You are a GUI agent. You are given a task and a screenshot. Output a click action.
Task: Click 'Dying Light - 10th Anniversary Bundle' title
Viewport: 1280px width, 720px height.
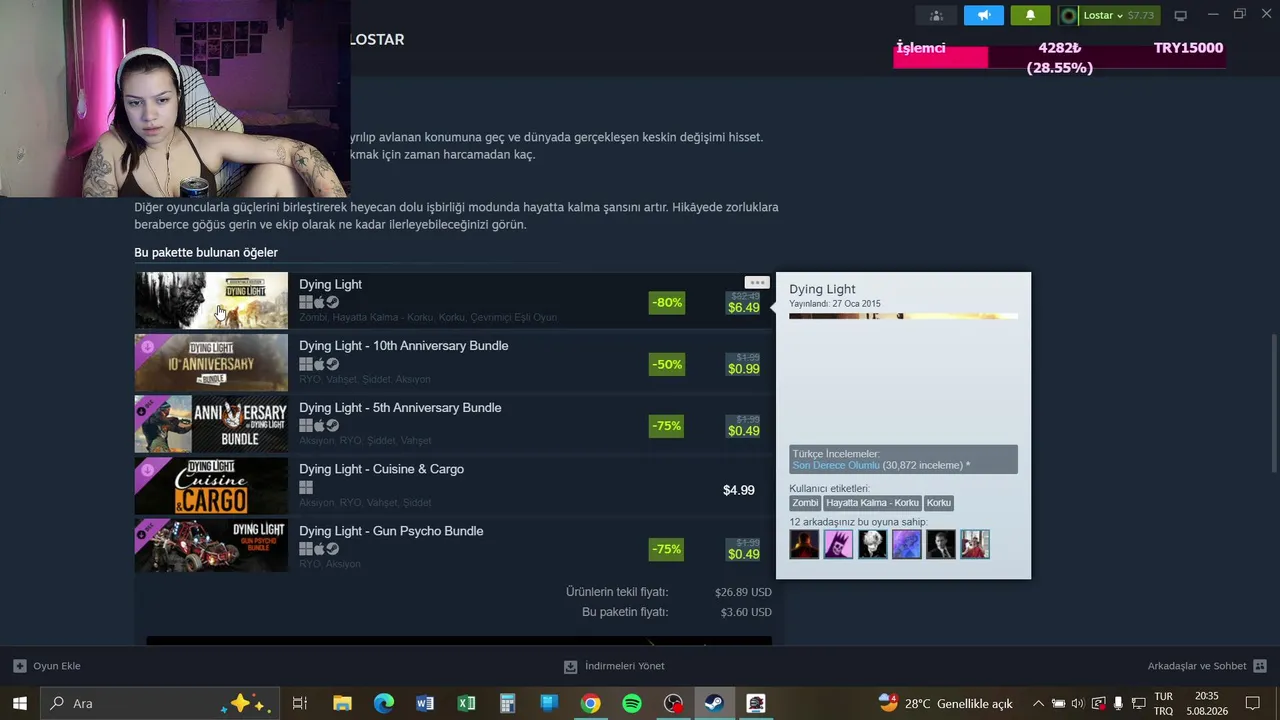[x=403, y=346]
